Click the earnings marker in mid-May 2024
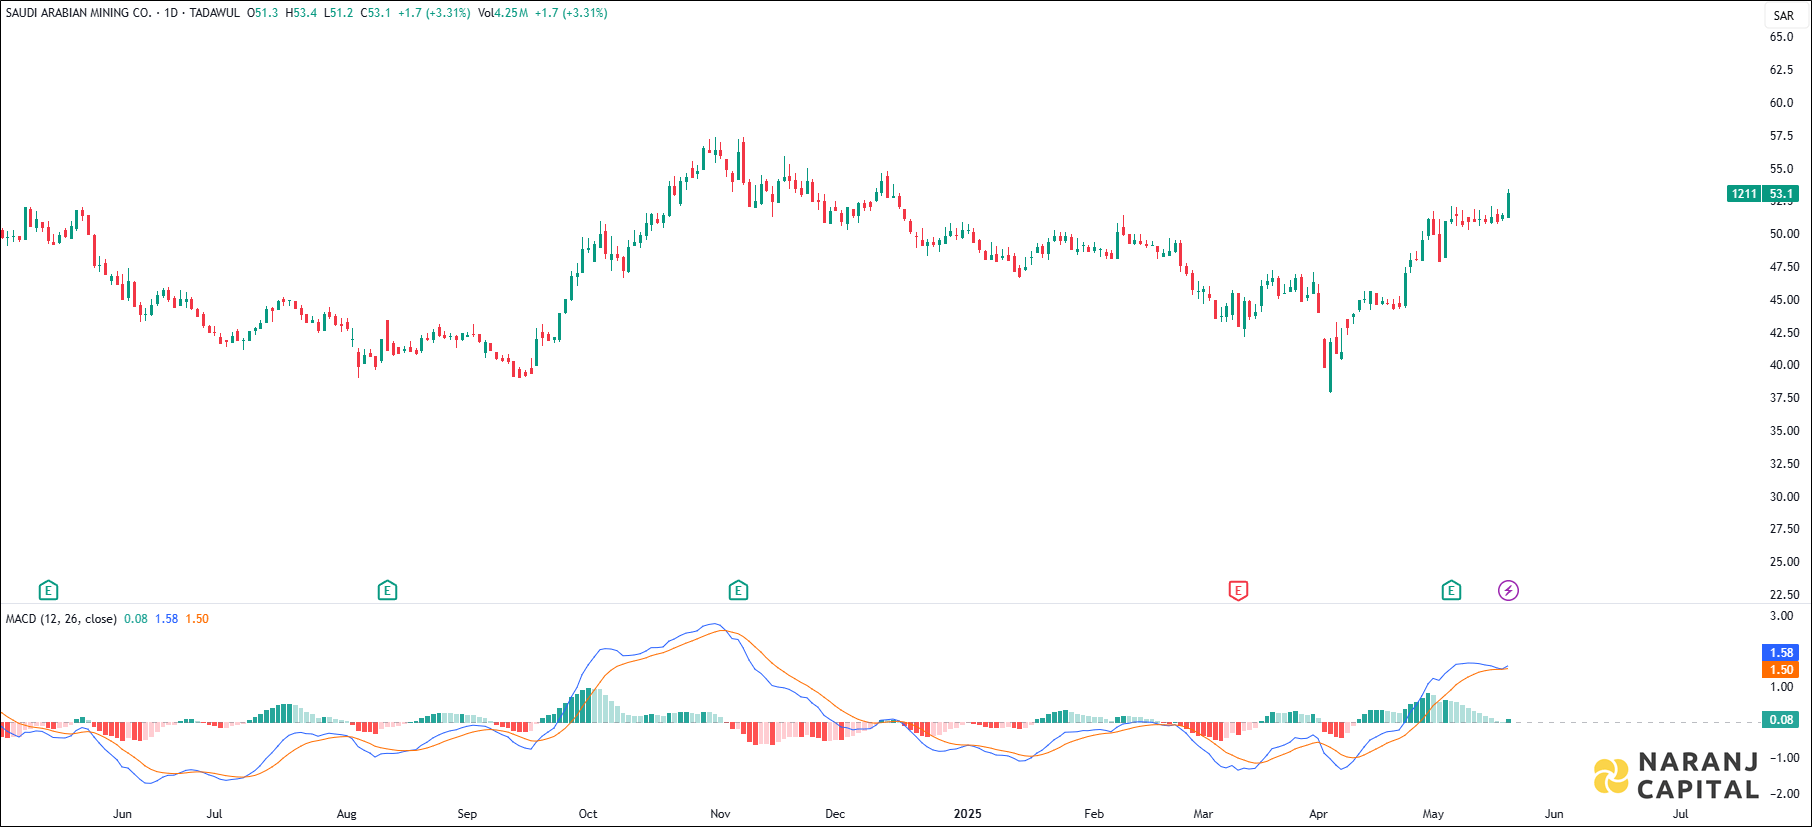The width and height of the screenshot is (1812, 827). tap(48, 590)
